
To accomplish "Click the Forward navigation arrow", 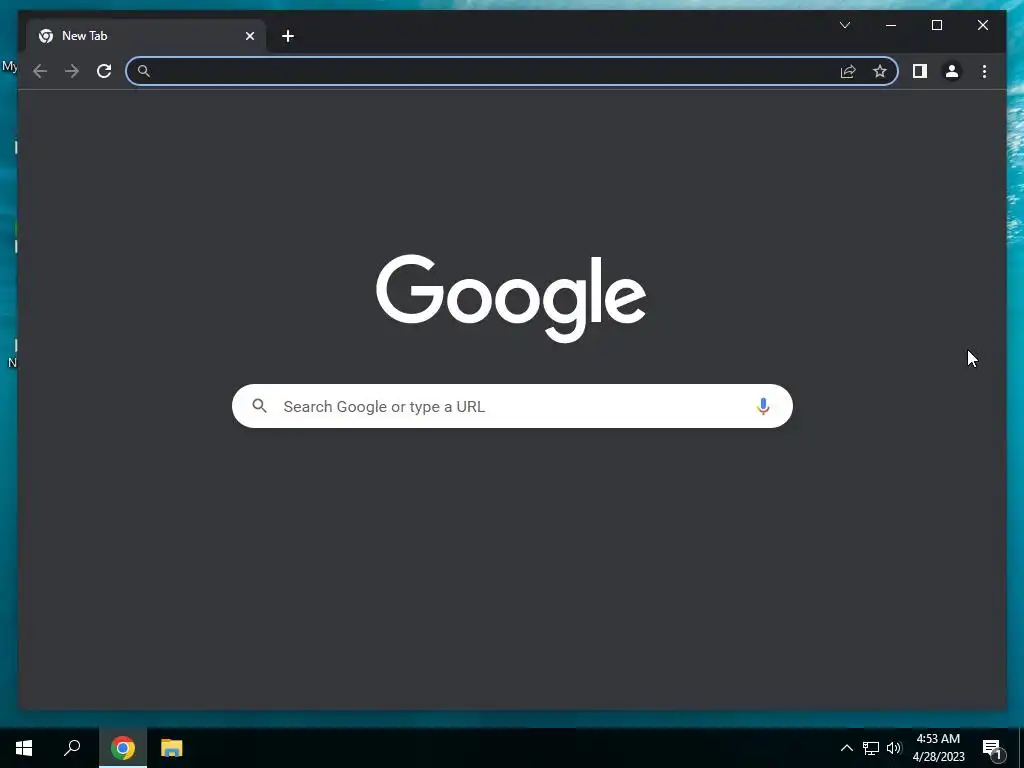I will (x=72, y=71).
